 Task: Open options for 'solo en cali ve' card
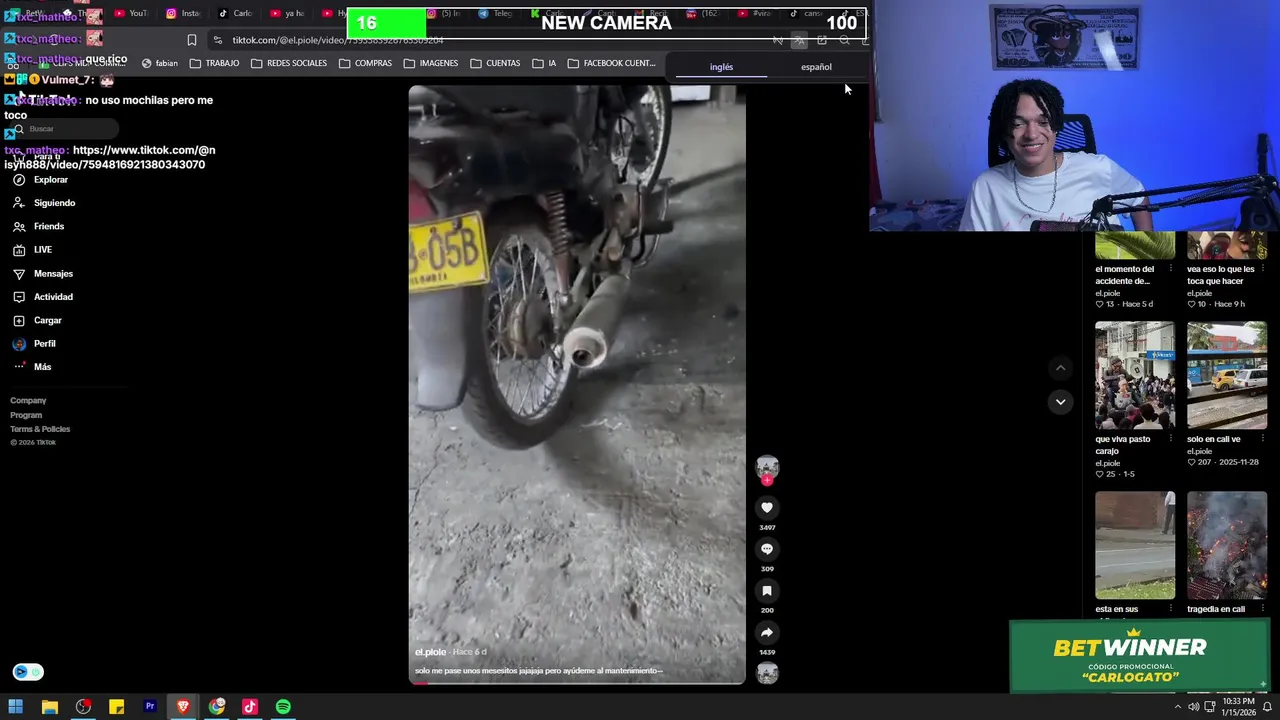(x=1263, y=439)
